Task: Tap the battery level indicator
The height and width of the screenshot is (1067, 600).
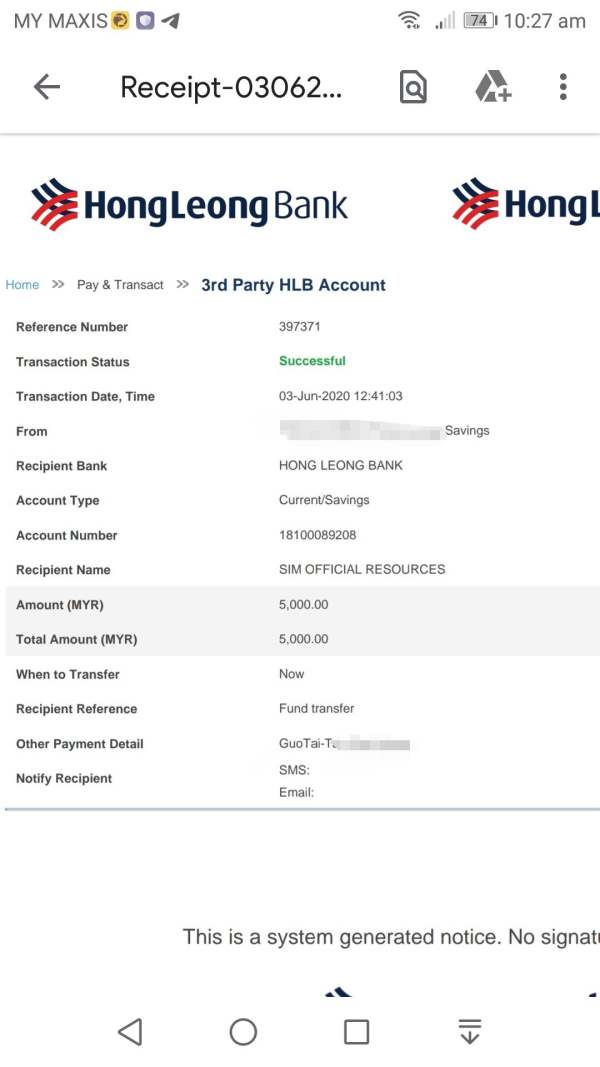Action: pos(480,20)
